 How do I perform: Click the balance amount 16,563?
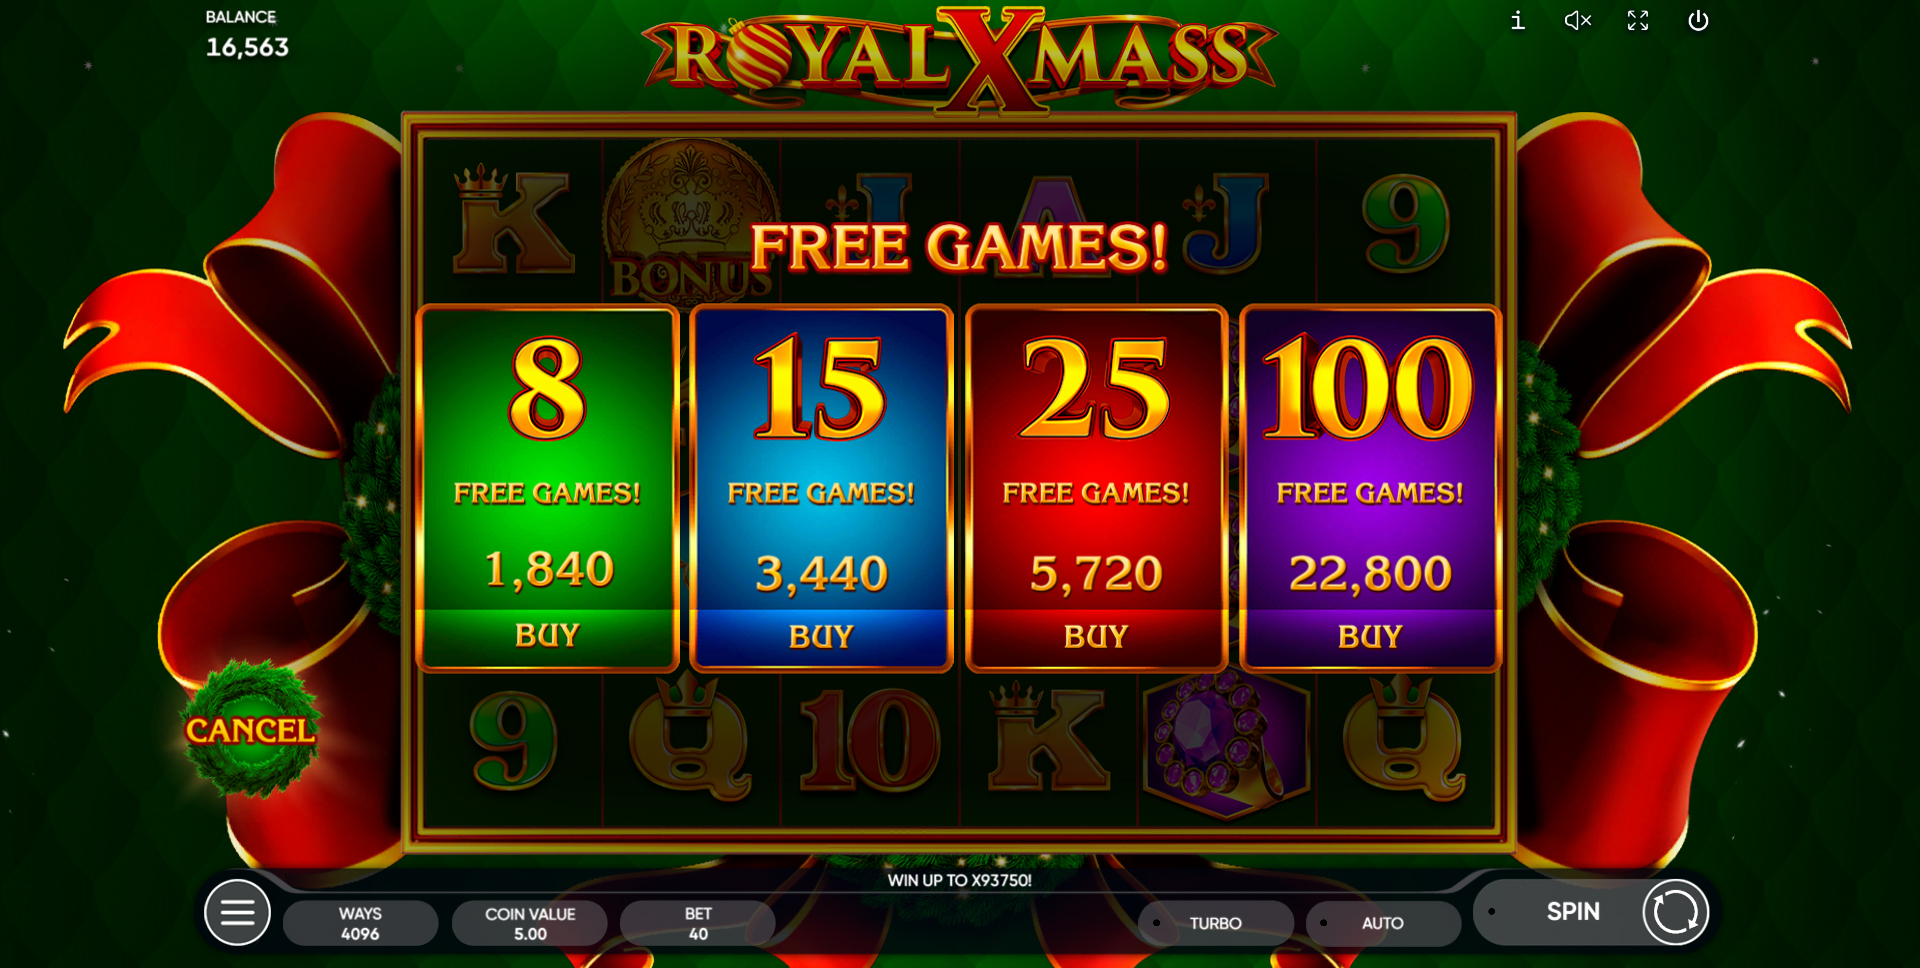pos(247,47)
